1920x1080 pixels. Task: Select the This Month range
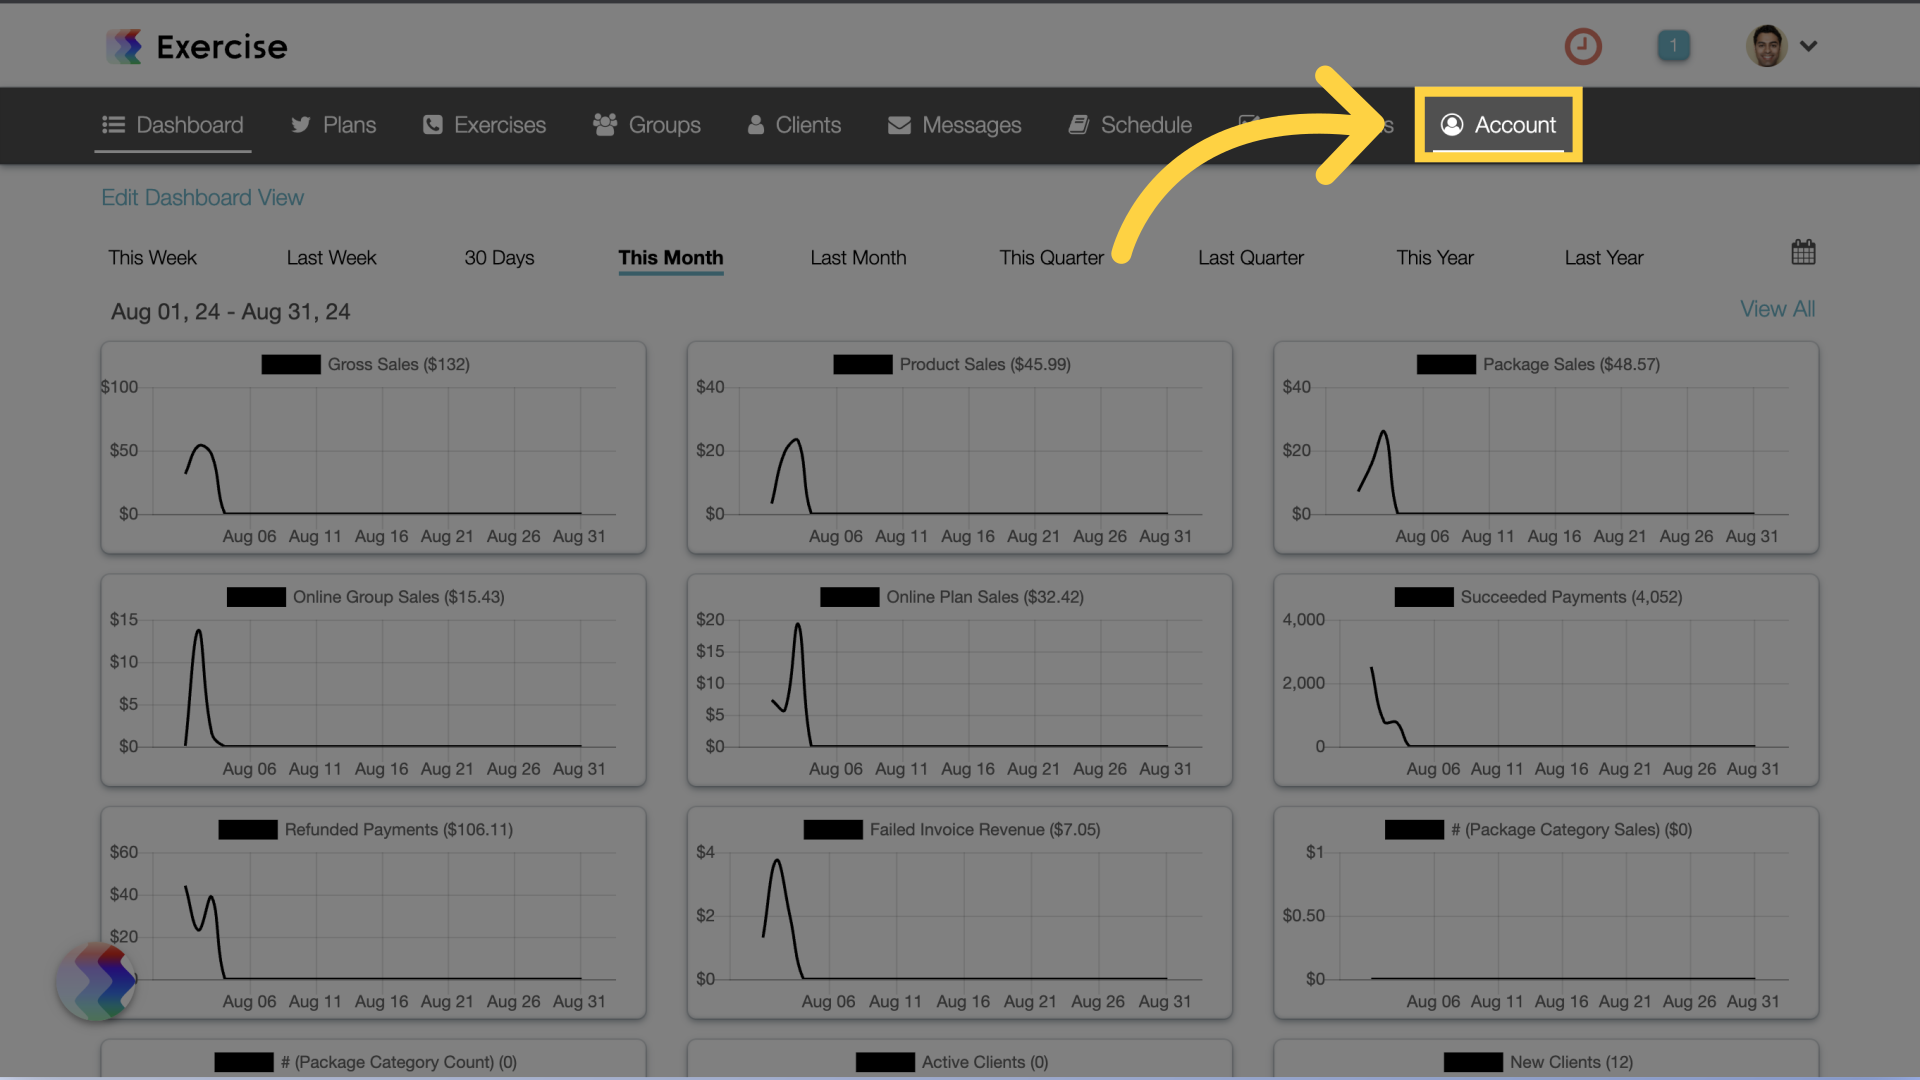(x=671, y=258)
